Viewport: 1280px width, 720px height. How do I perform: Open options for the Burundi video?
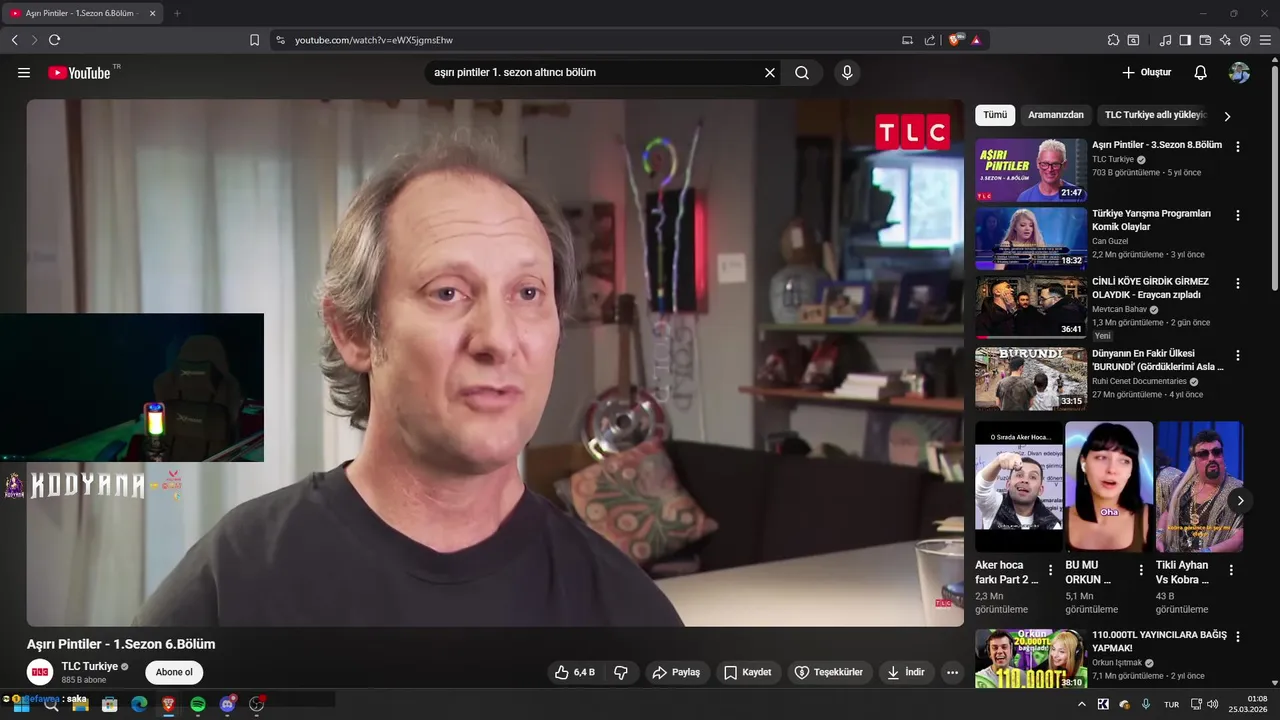pyautogui.click(x=1238, y=355)
